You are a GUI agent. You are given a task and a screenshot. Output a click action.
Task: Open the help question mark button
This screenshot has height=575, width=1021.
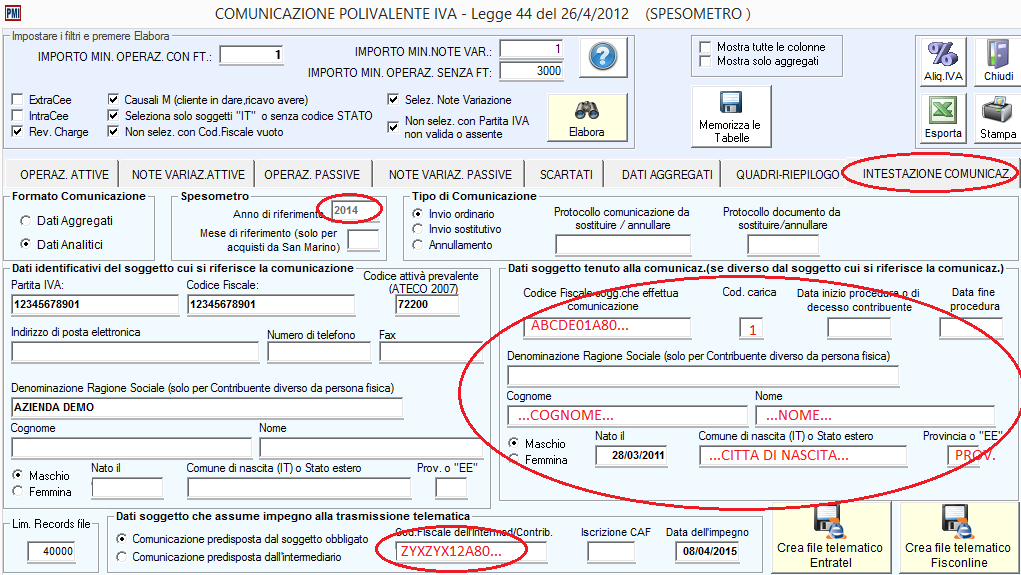pos(603,57)
